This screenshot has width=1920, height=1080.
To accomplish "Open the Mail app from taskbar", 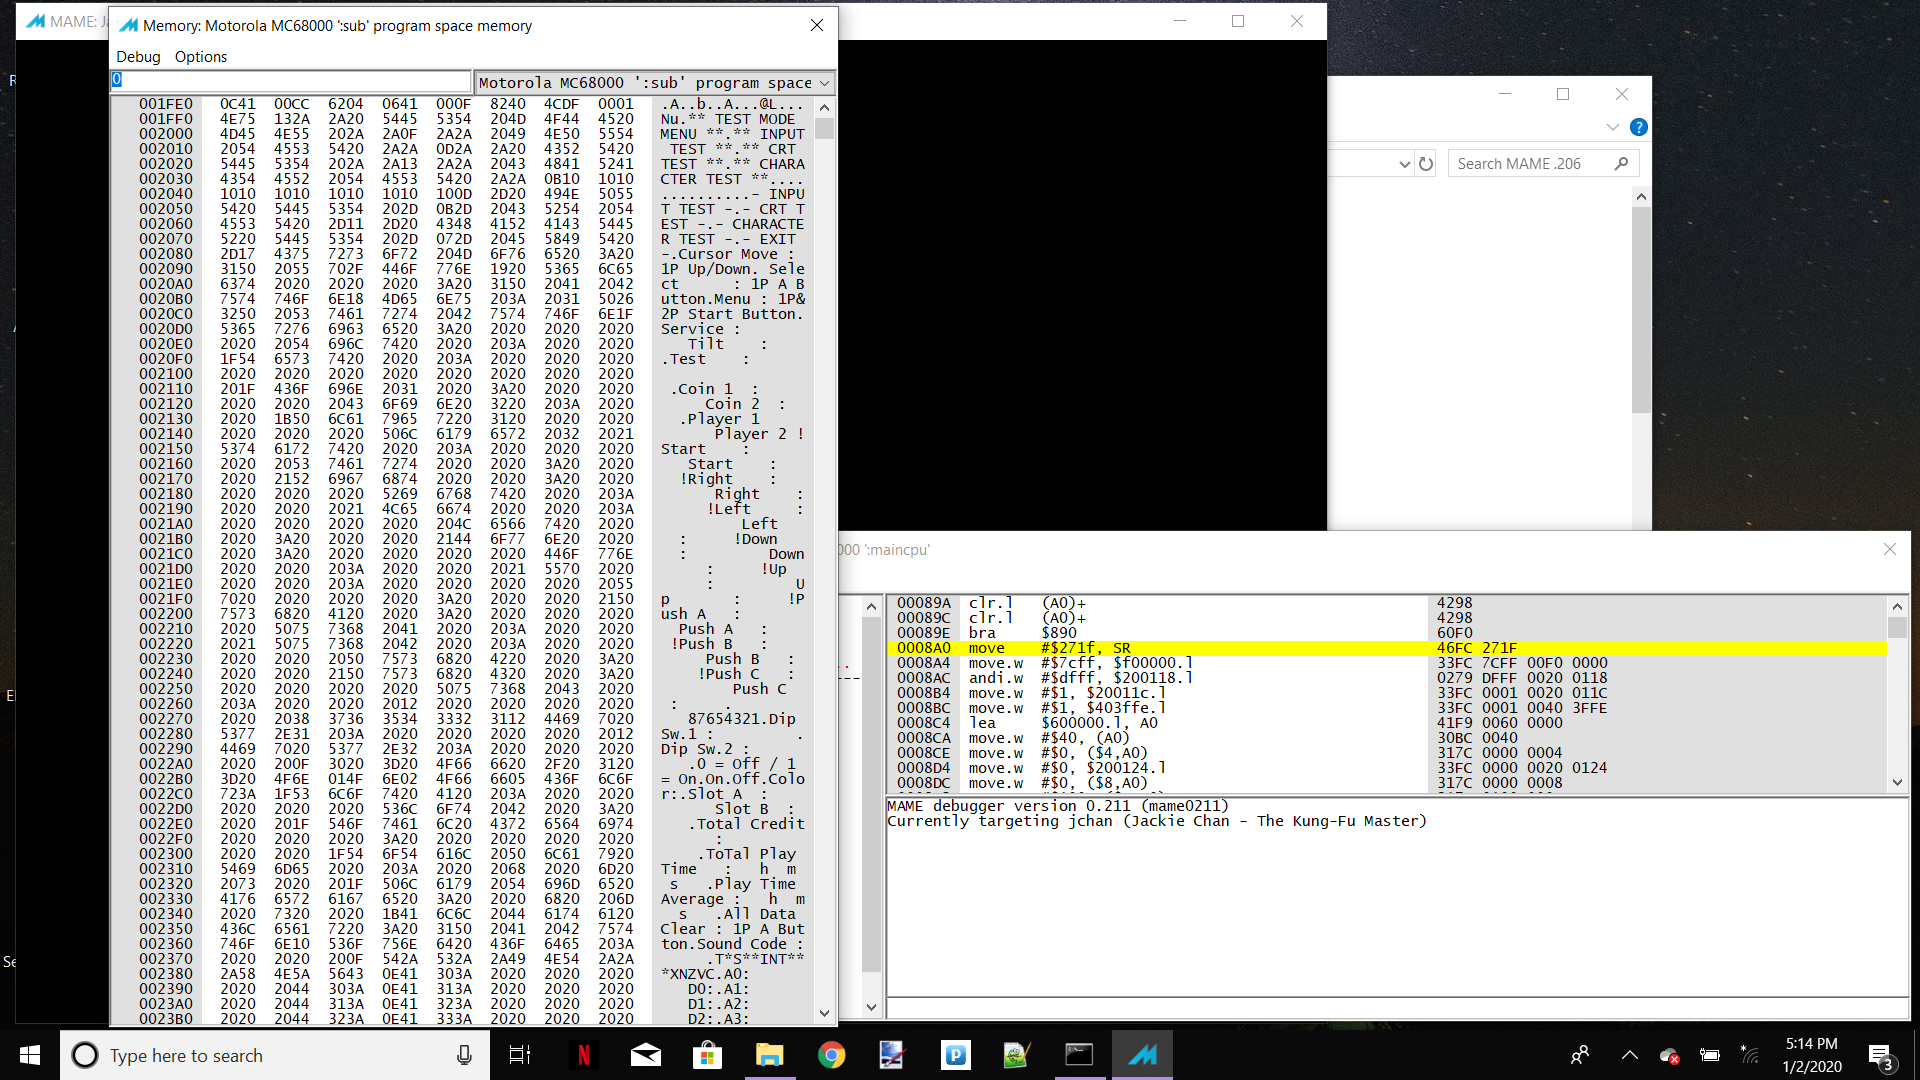I will point(646,1055).
